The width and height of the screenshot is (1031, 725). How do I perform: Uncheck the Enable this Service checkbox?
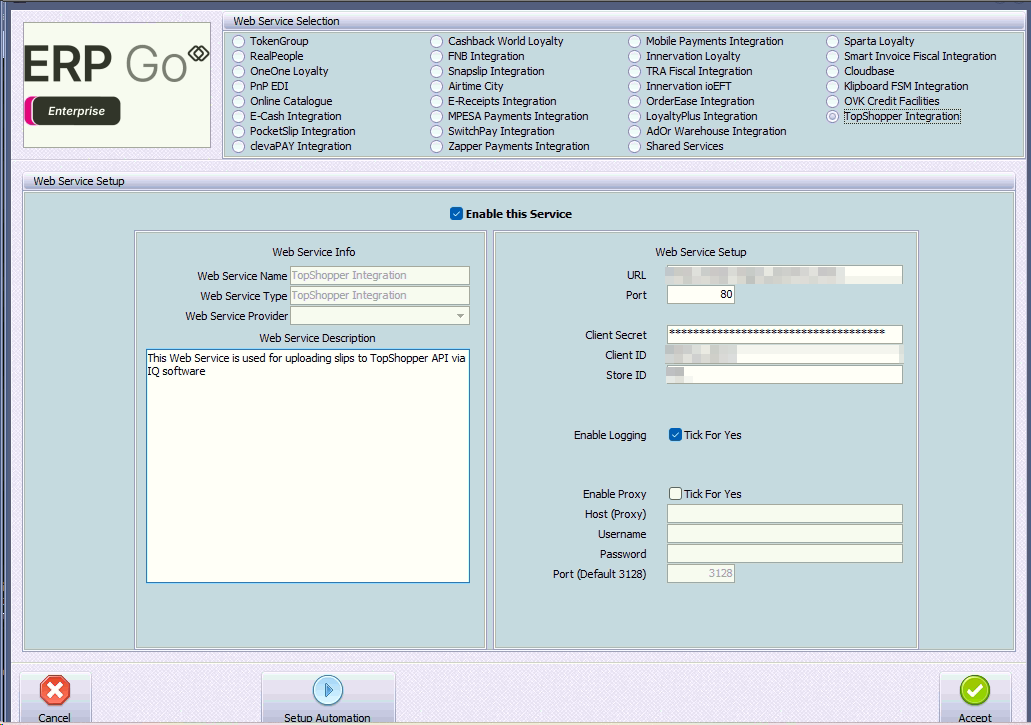tap(457, 214)
